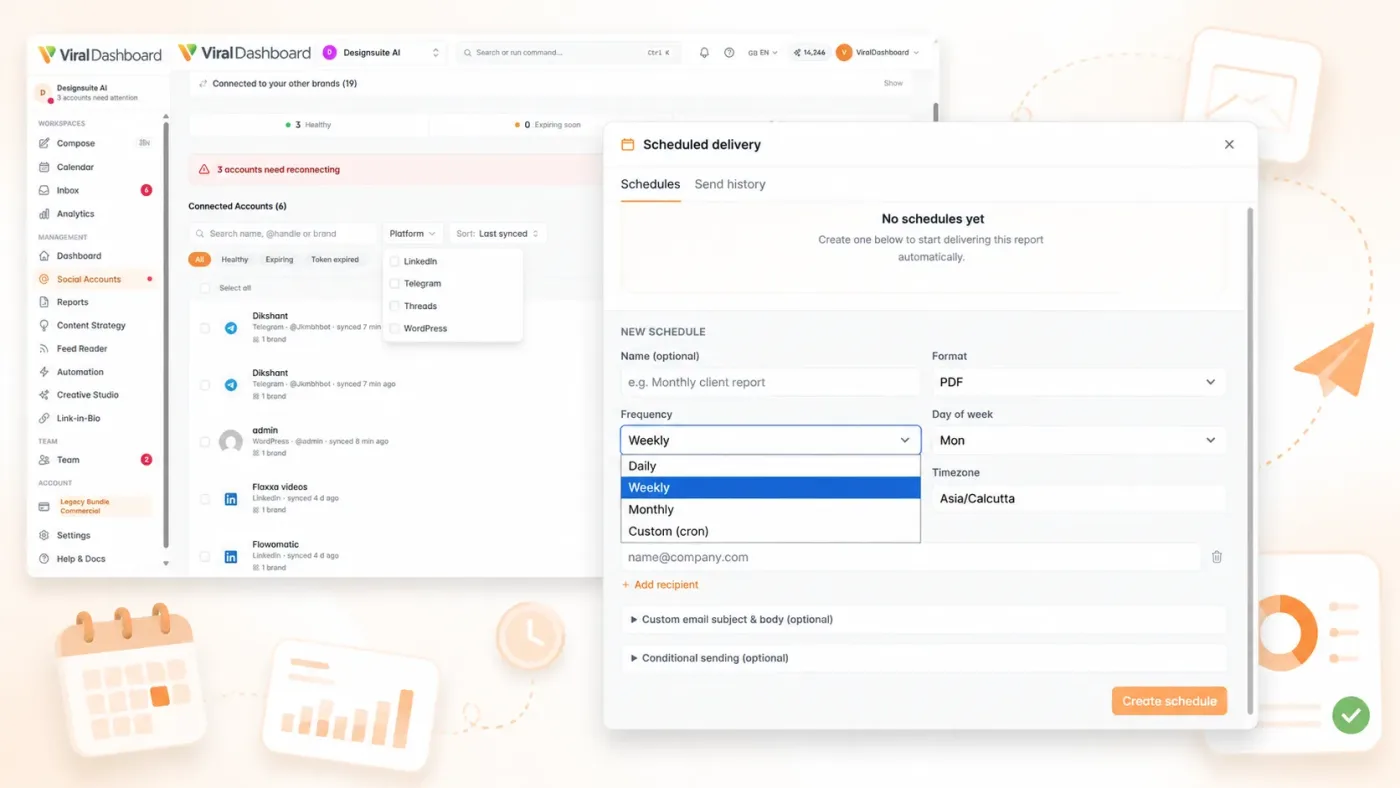This screenshot has width=1400, height=788.
Task: Open Creative Studio via its sparkle icon
Action: point(44,395)
